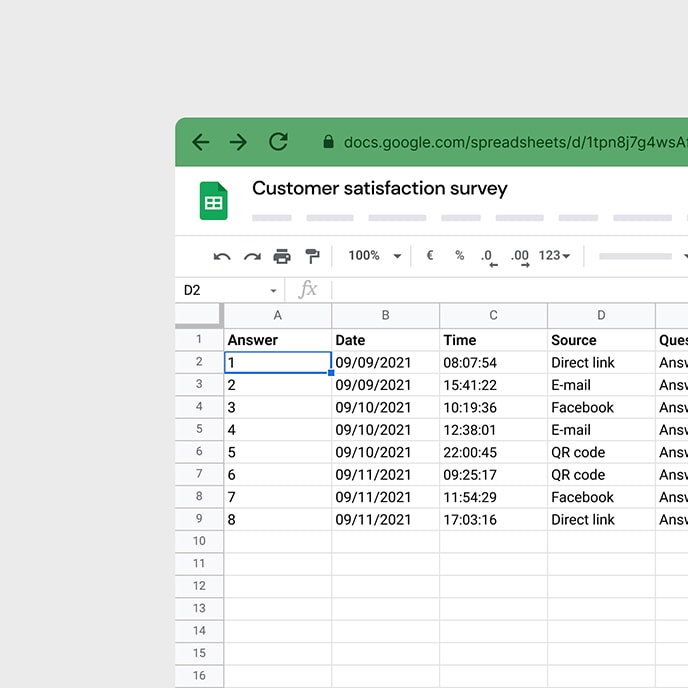Select the cell with time 22:00:45
Screen dimensions: 688x688
click(494, 452)
